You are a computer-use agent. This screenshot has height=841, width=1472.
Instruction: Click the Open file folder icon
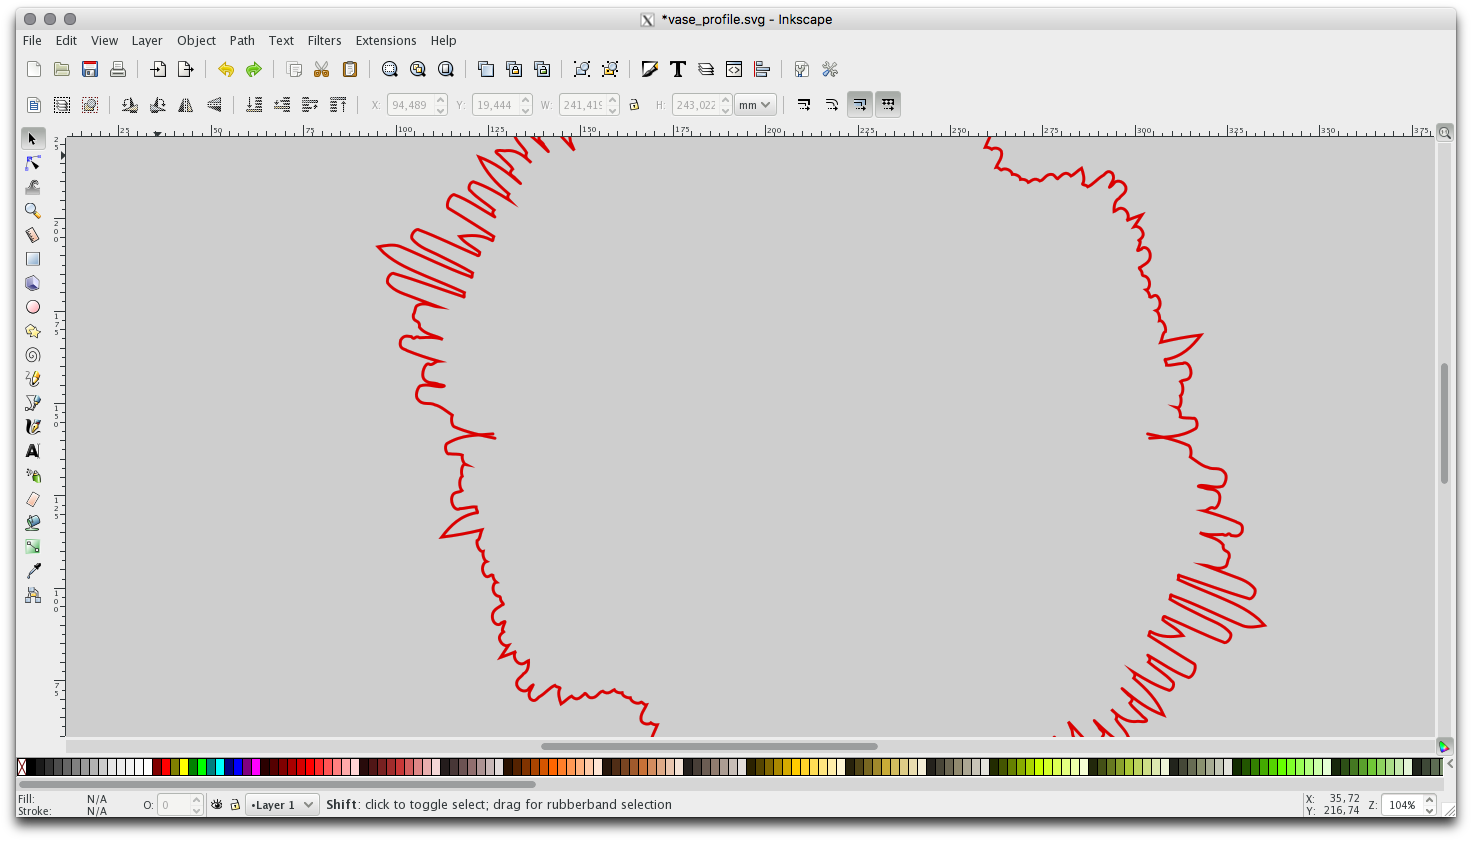tap(62, 69)
